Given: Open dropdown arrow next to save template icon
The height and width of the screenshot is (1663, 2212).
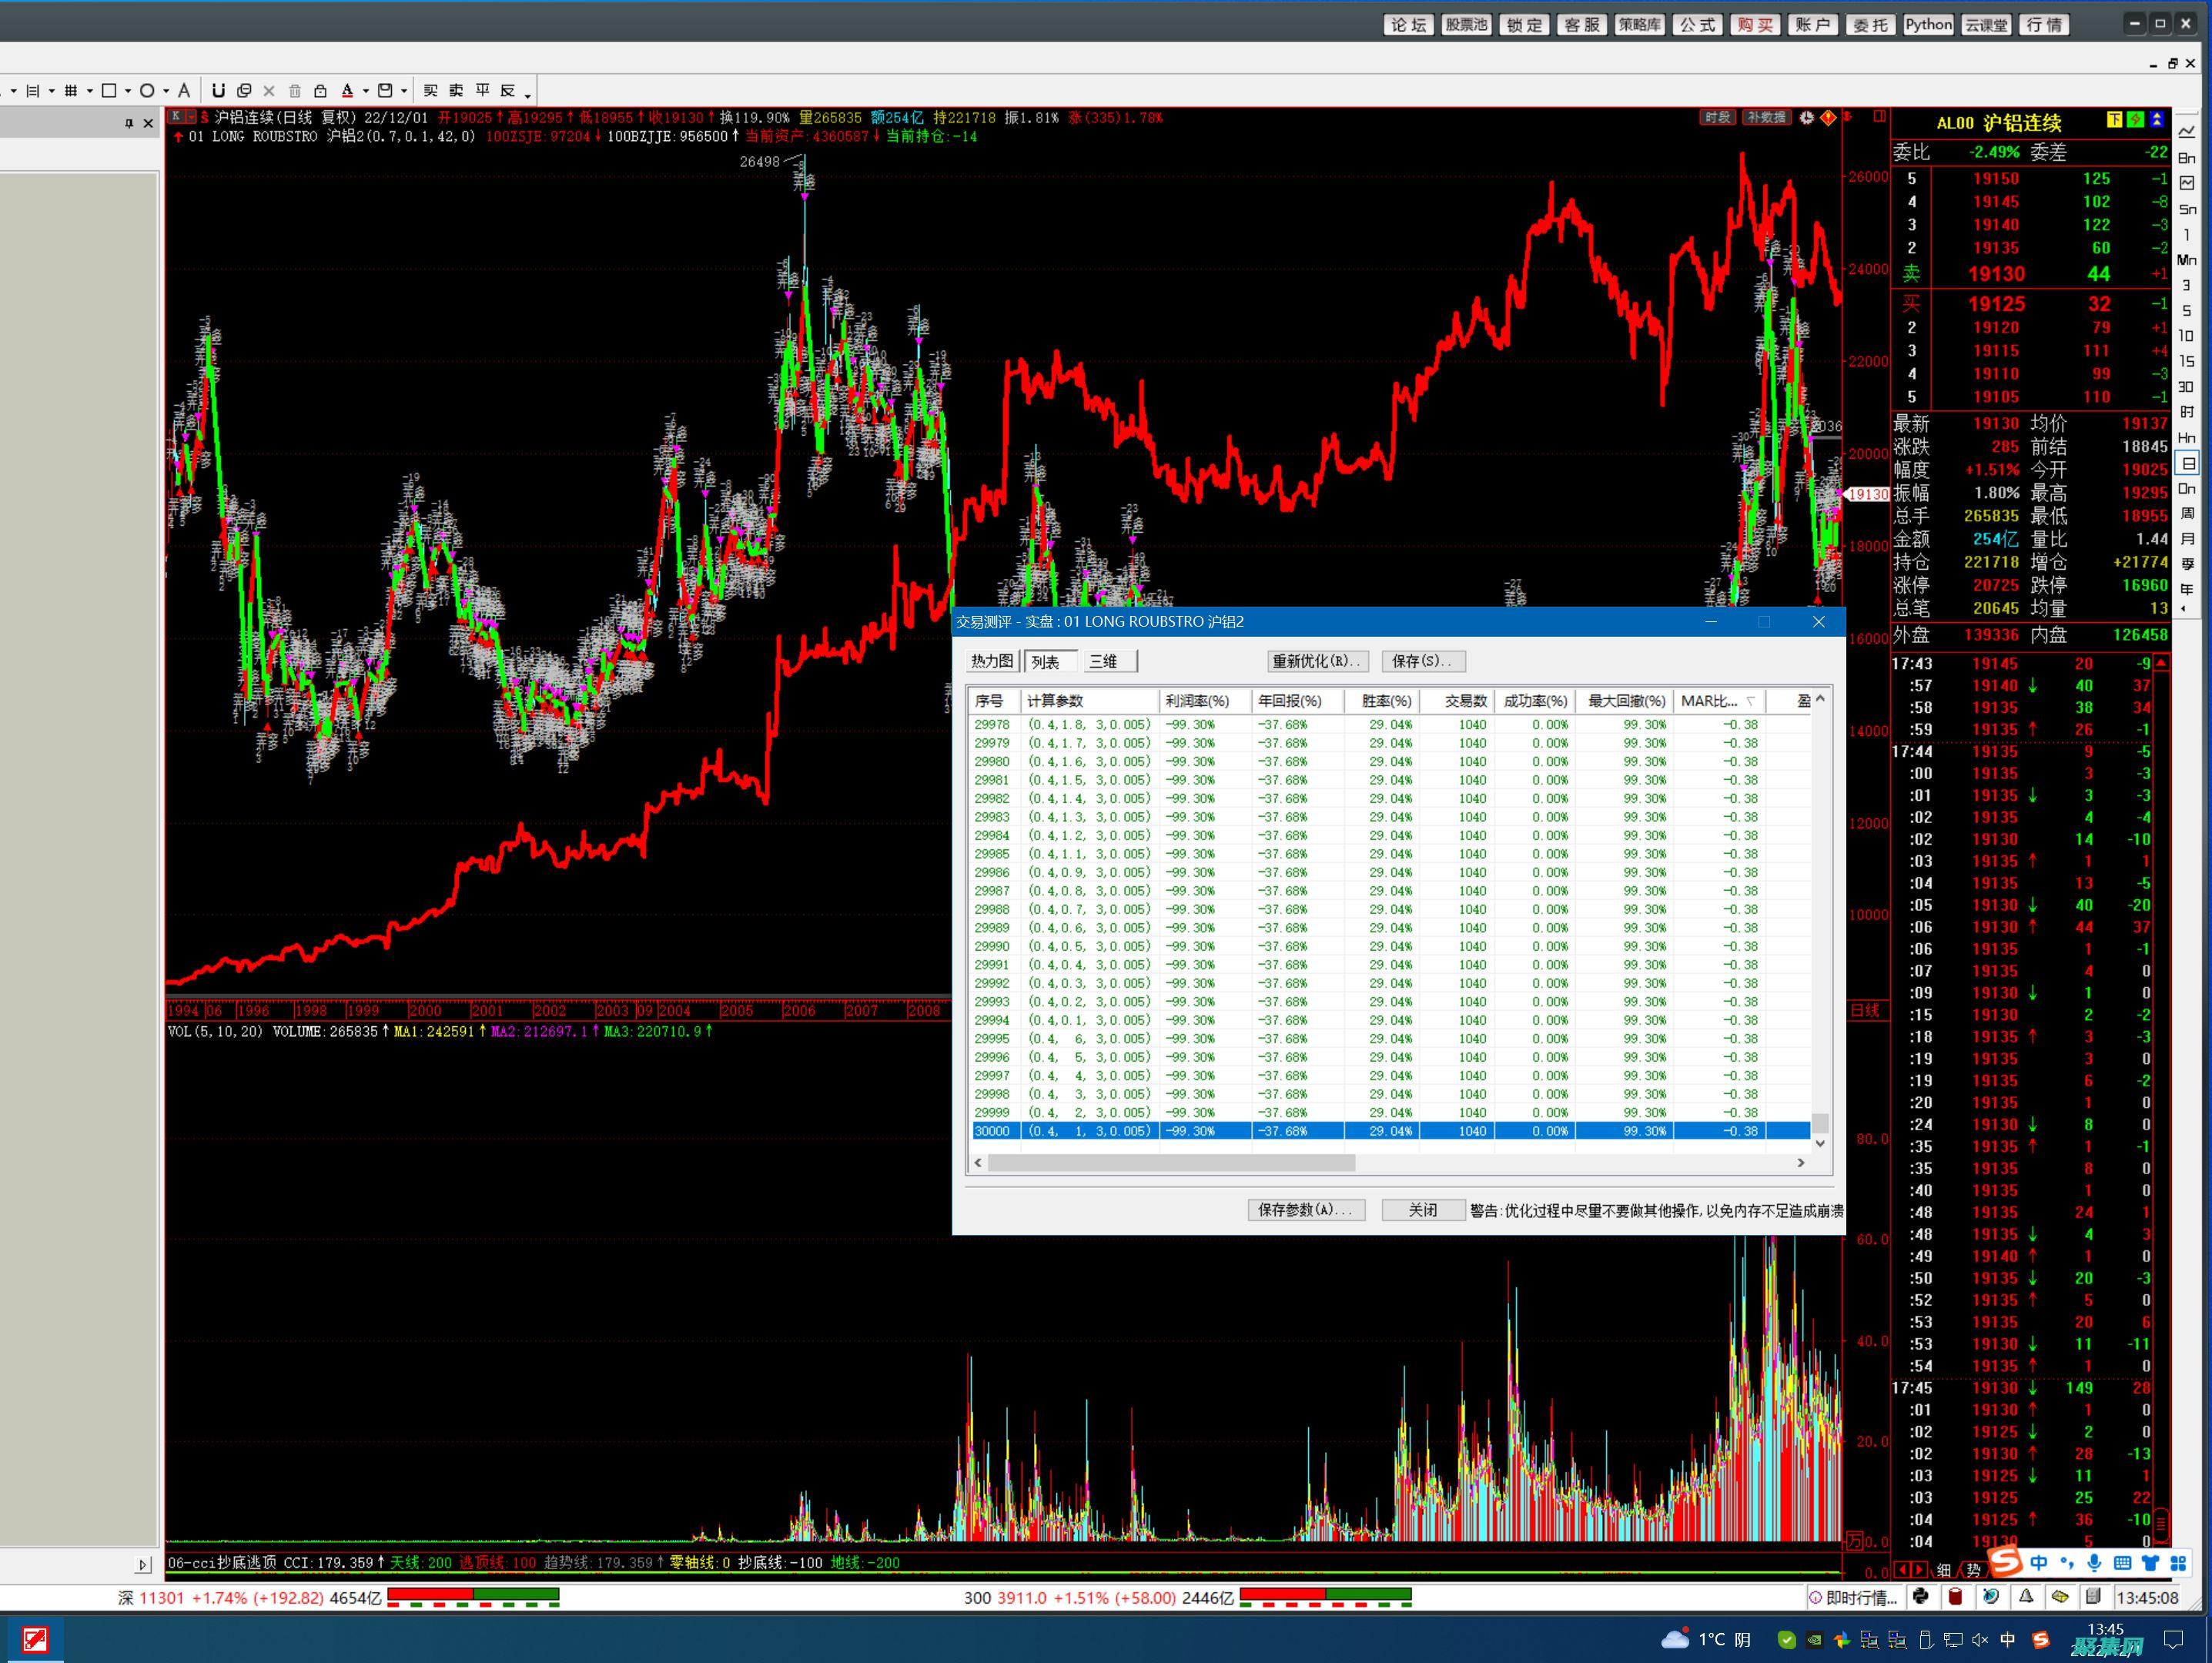Looking at the screenshot, I should (404, 91).
